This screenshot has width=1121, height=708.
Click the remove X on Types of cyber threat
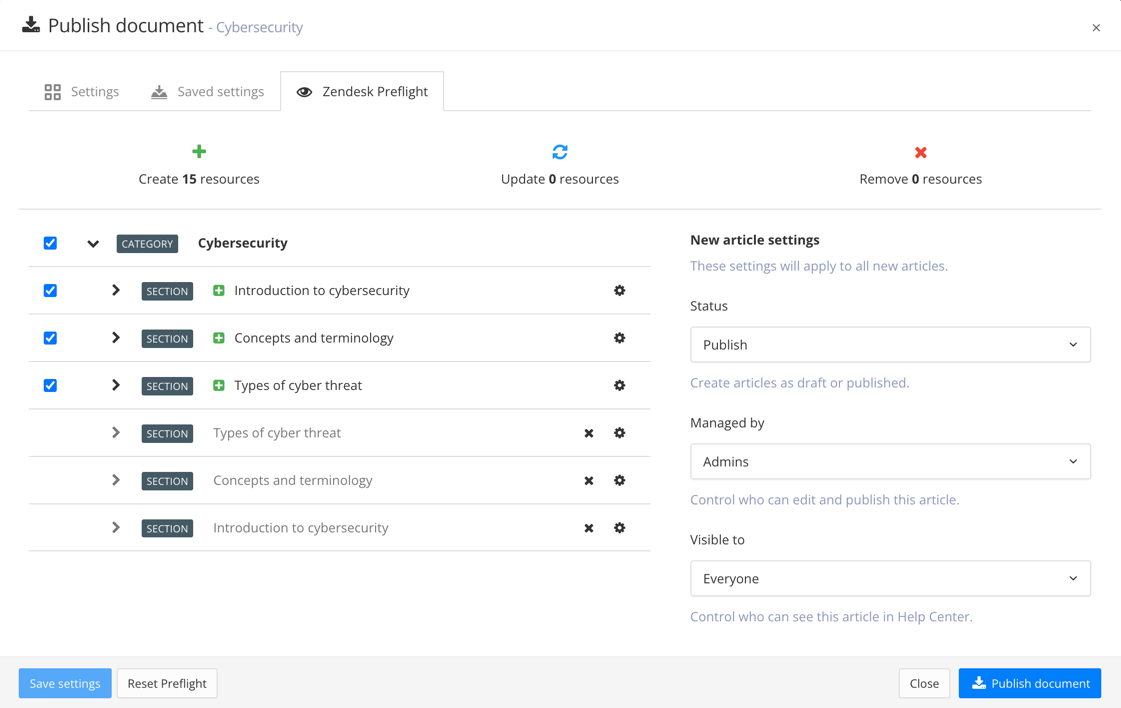click(588, 433)
